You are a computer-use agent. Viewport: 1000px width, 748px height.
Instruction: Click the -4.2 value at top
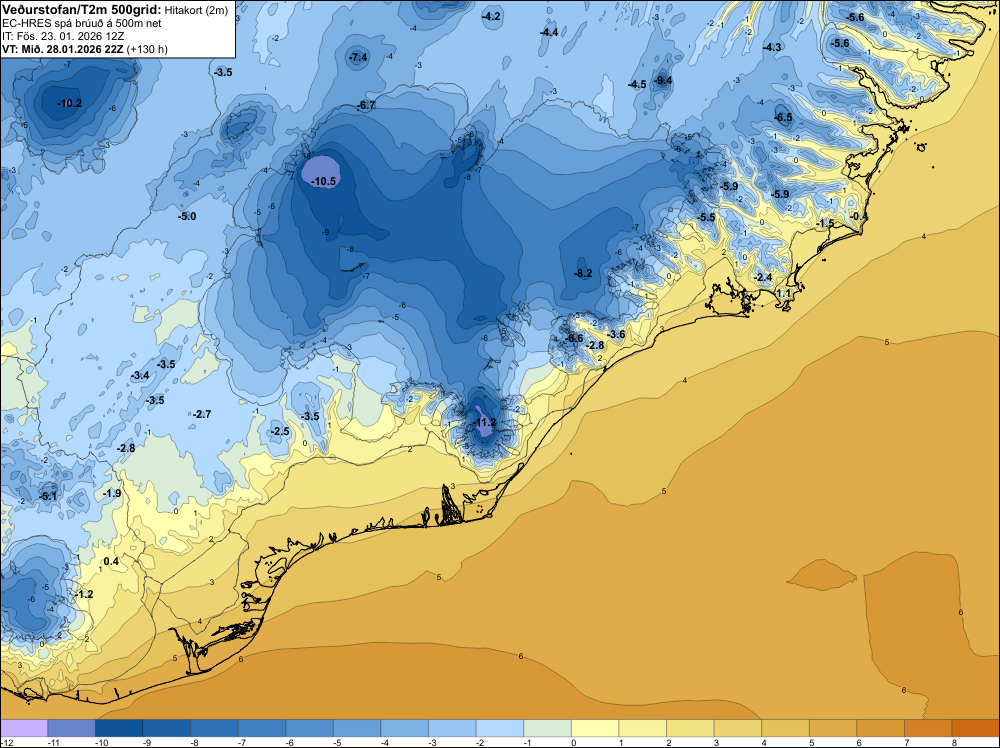coord(491,16)
